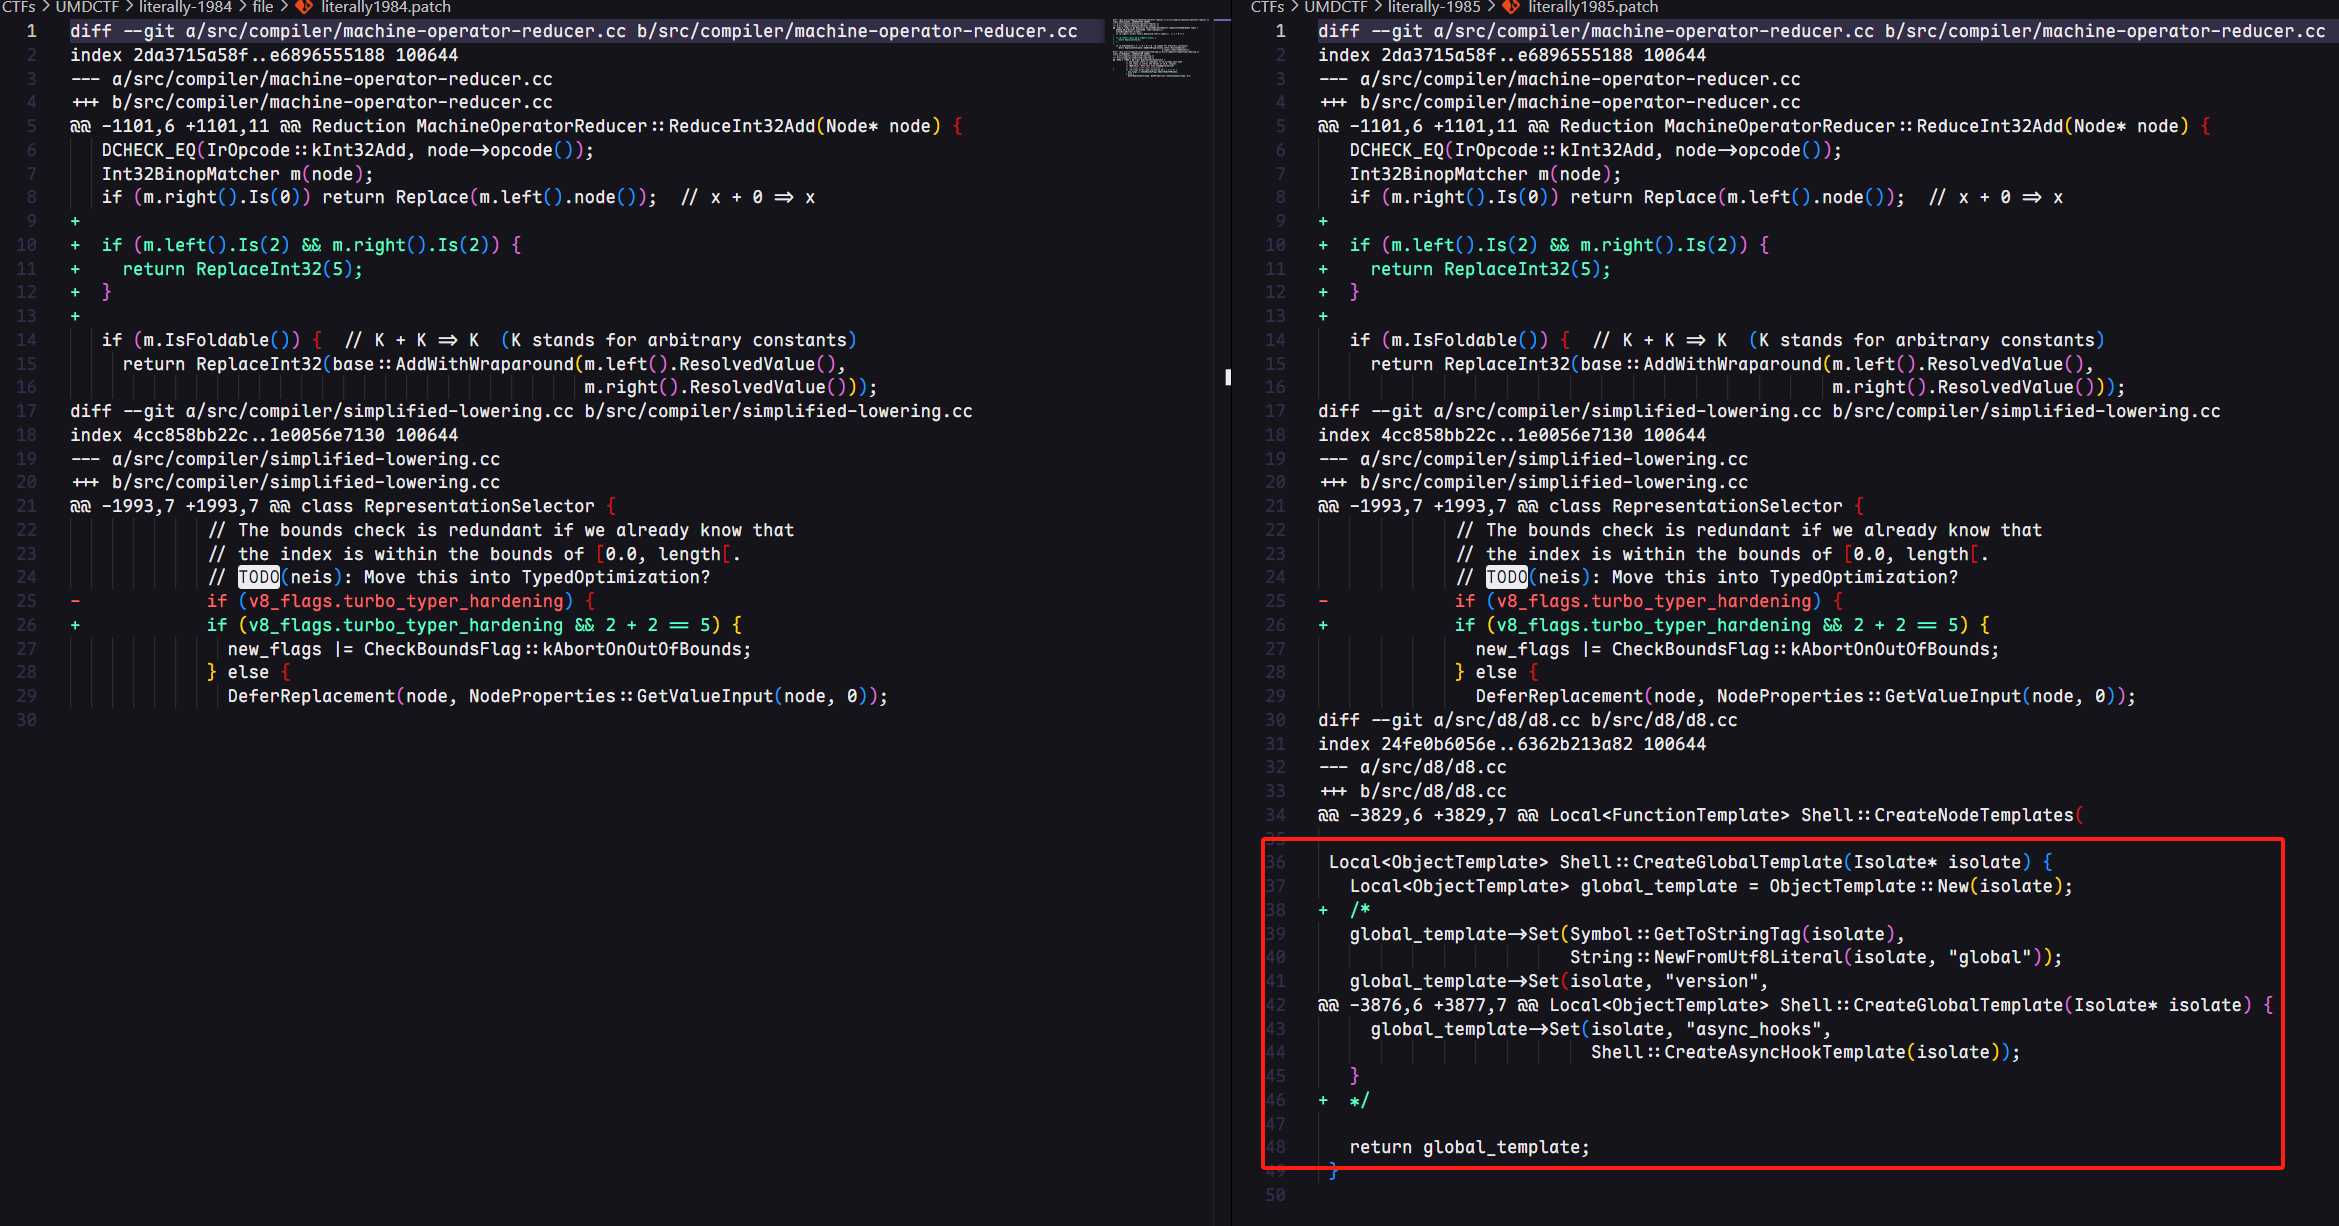
Task: Click removed 'turbo_typer_hardening' line in left editor
Action: [x=401, y=601]
